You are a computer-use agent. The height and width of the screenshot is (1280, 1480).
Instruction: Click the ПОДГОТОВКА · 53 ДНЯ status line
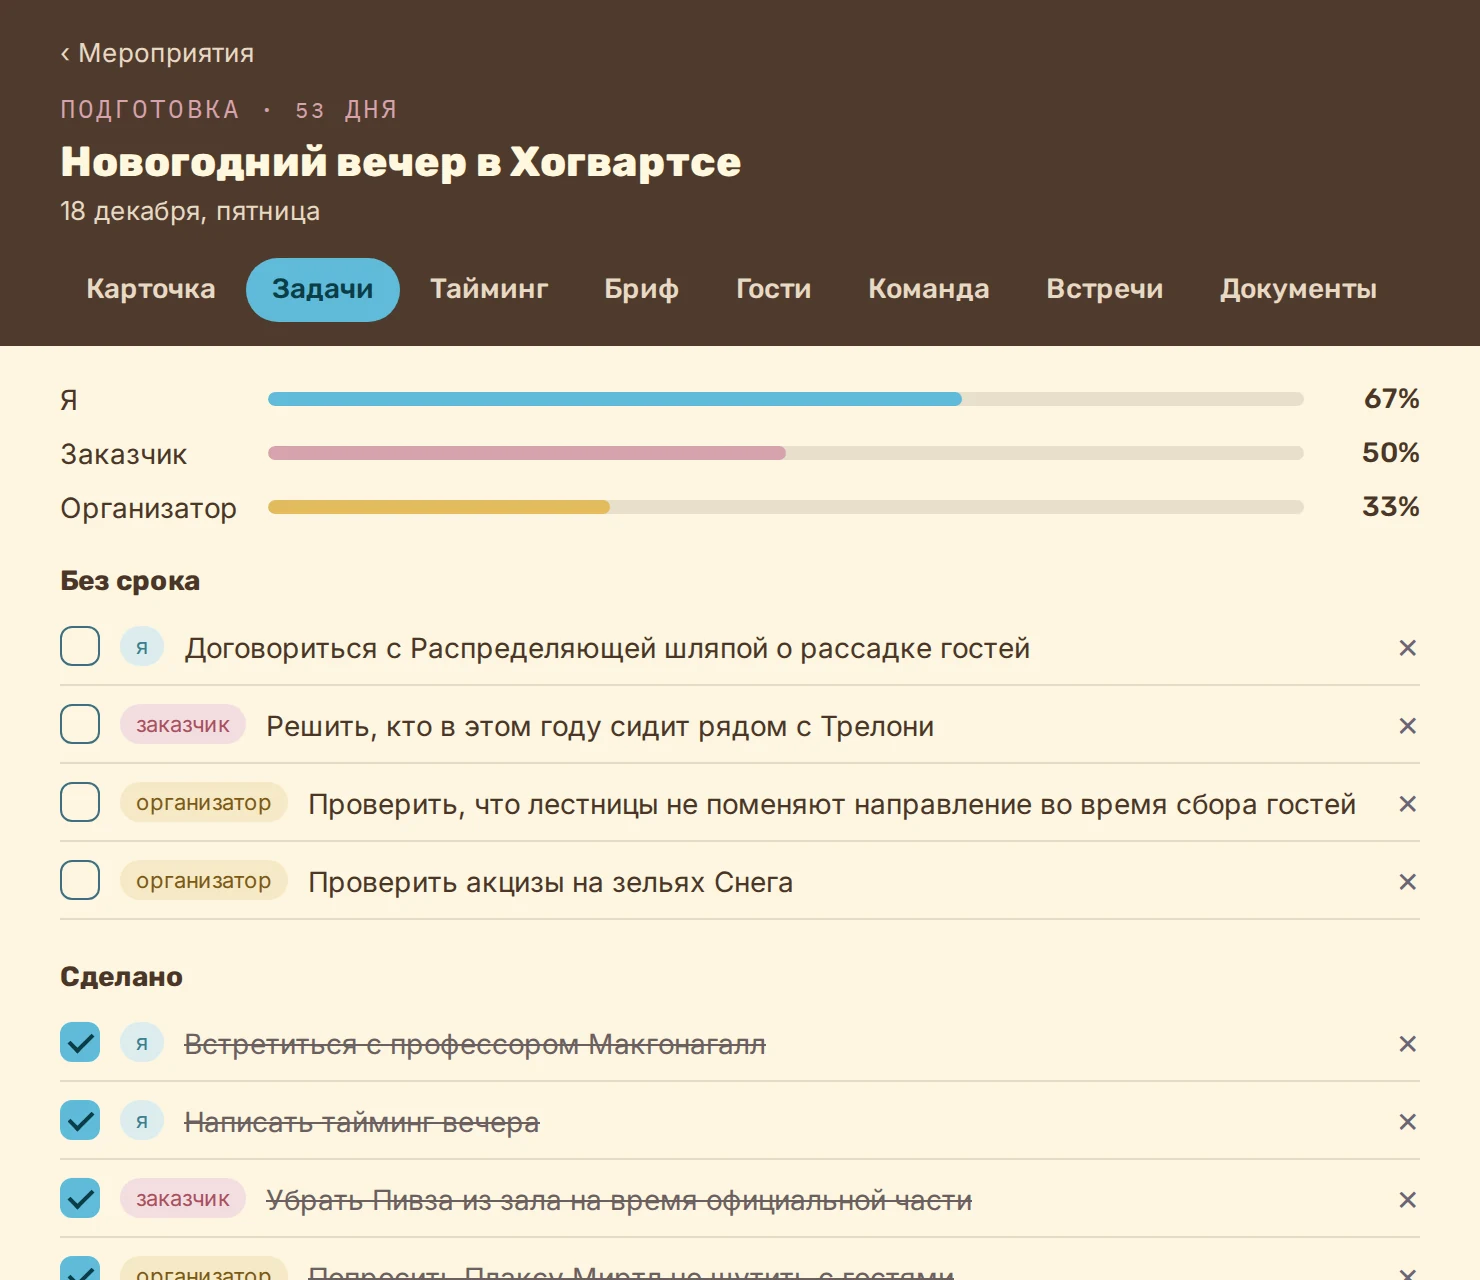[x=229, y=110]
